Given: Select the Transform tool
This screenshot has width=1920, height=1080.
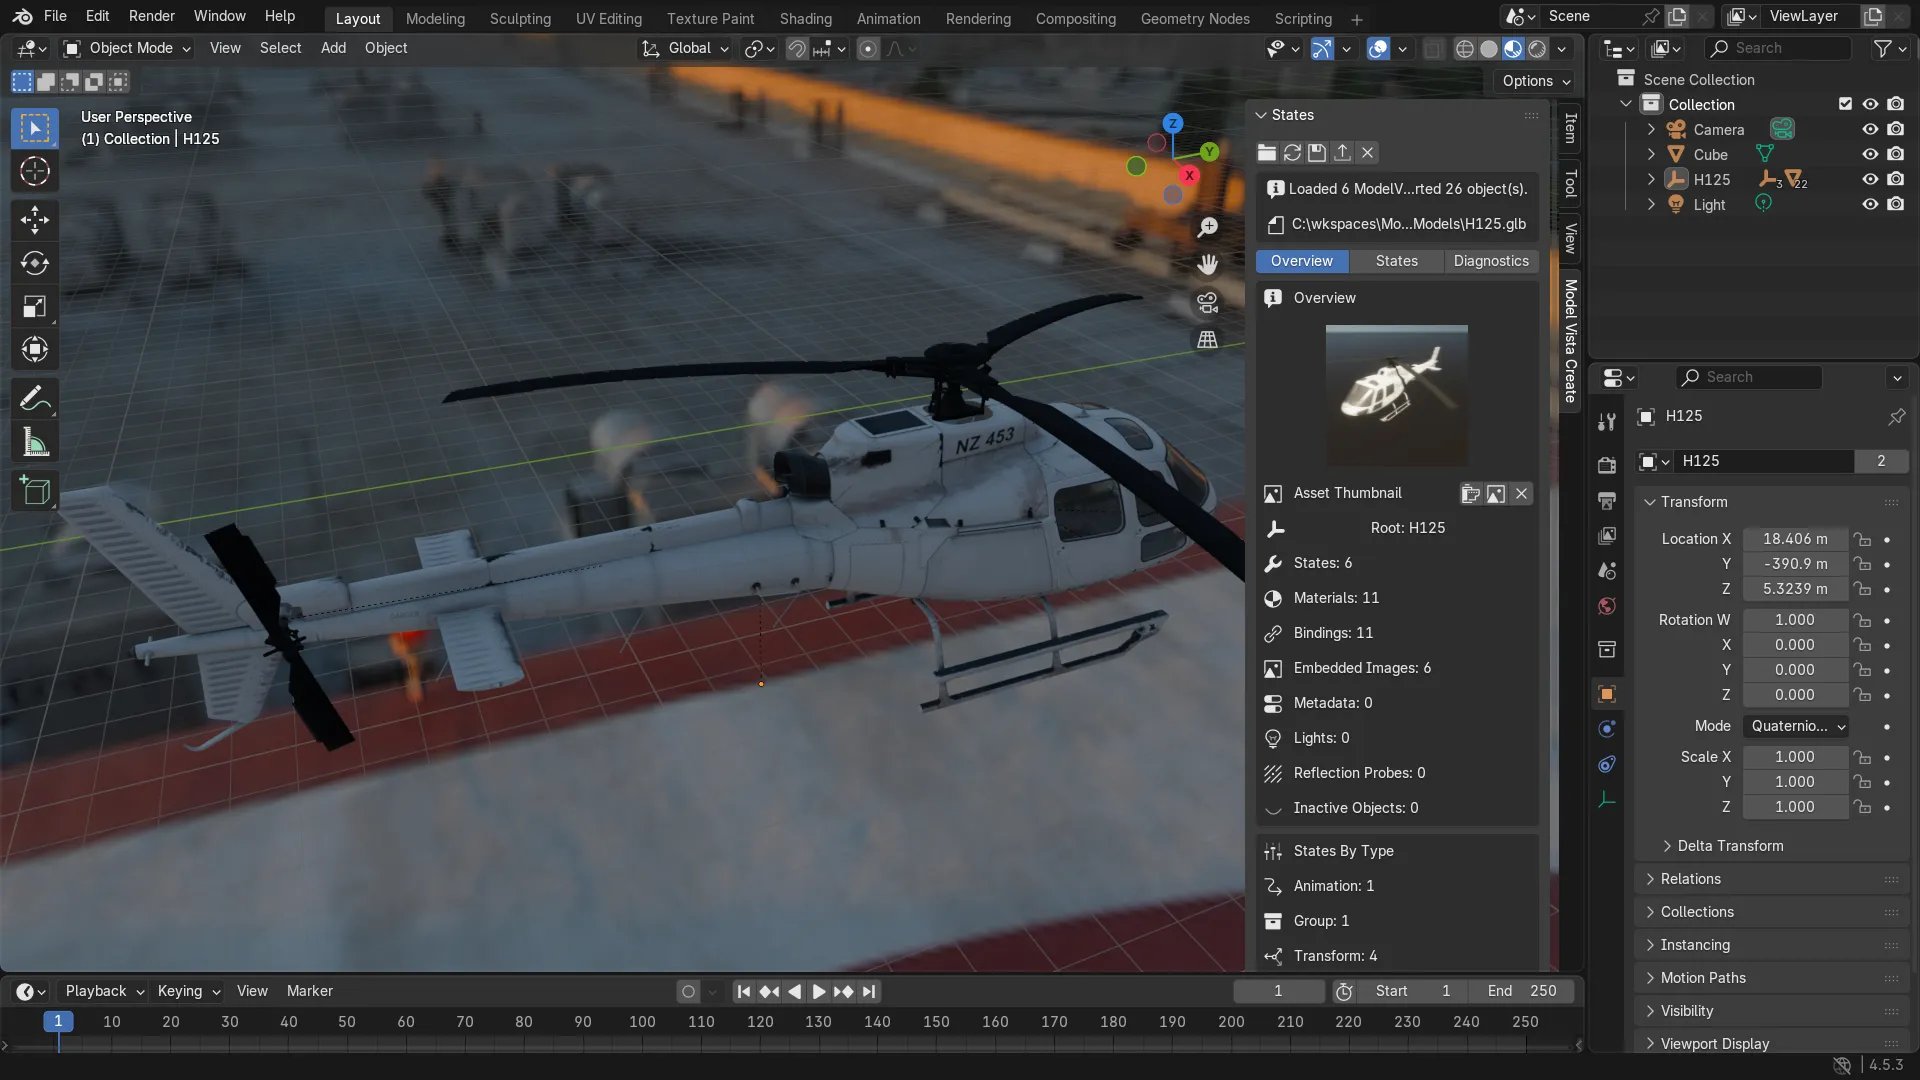Looking at the screenshot, I should click(x=35, y=350).
